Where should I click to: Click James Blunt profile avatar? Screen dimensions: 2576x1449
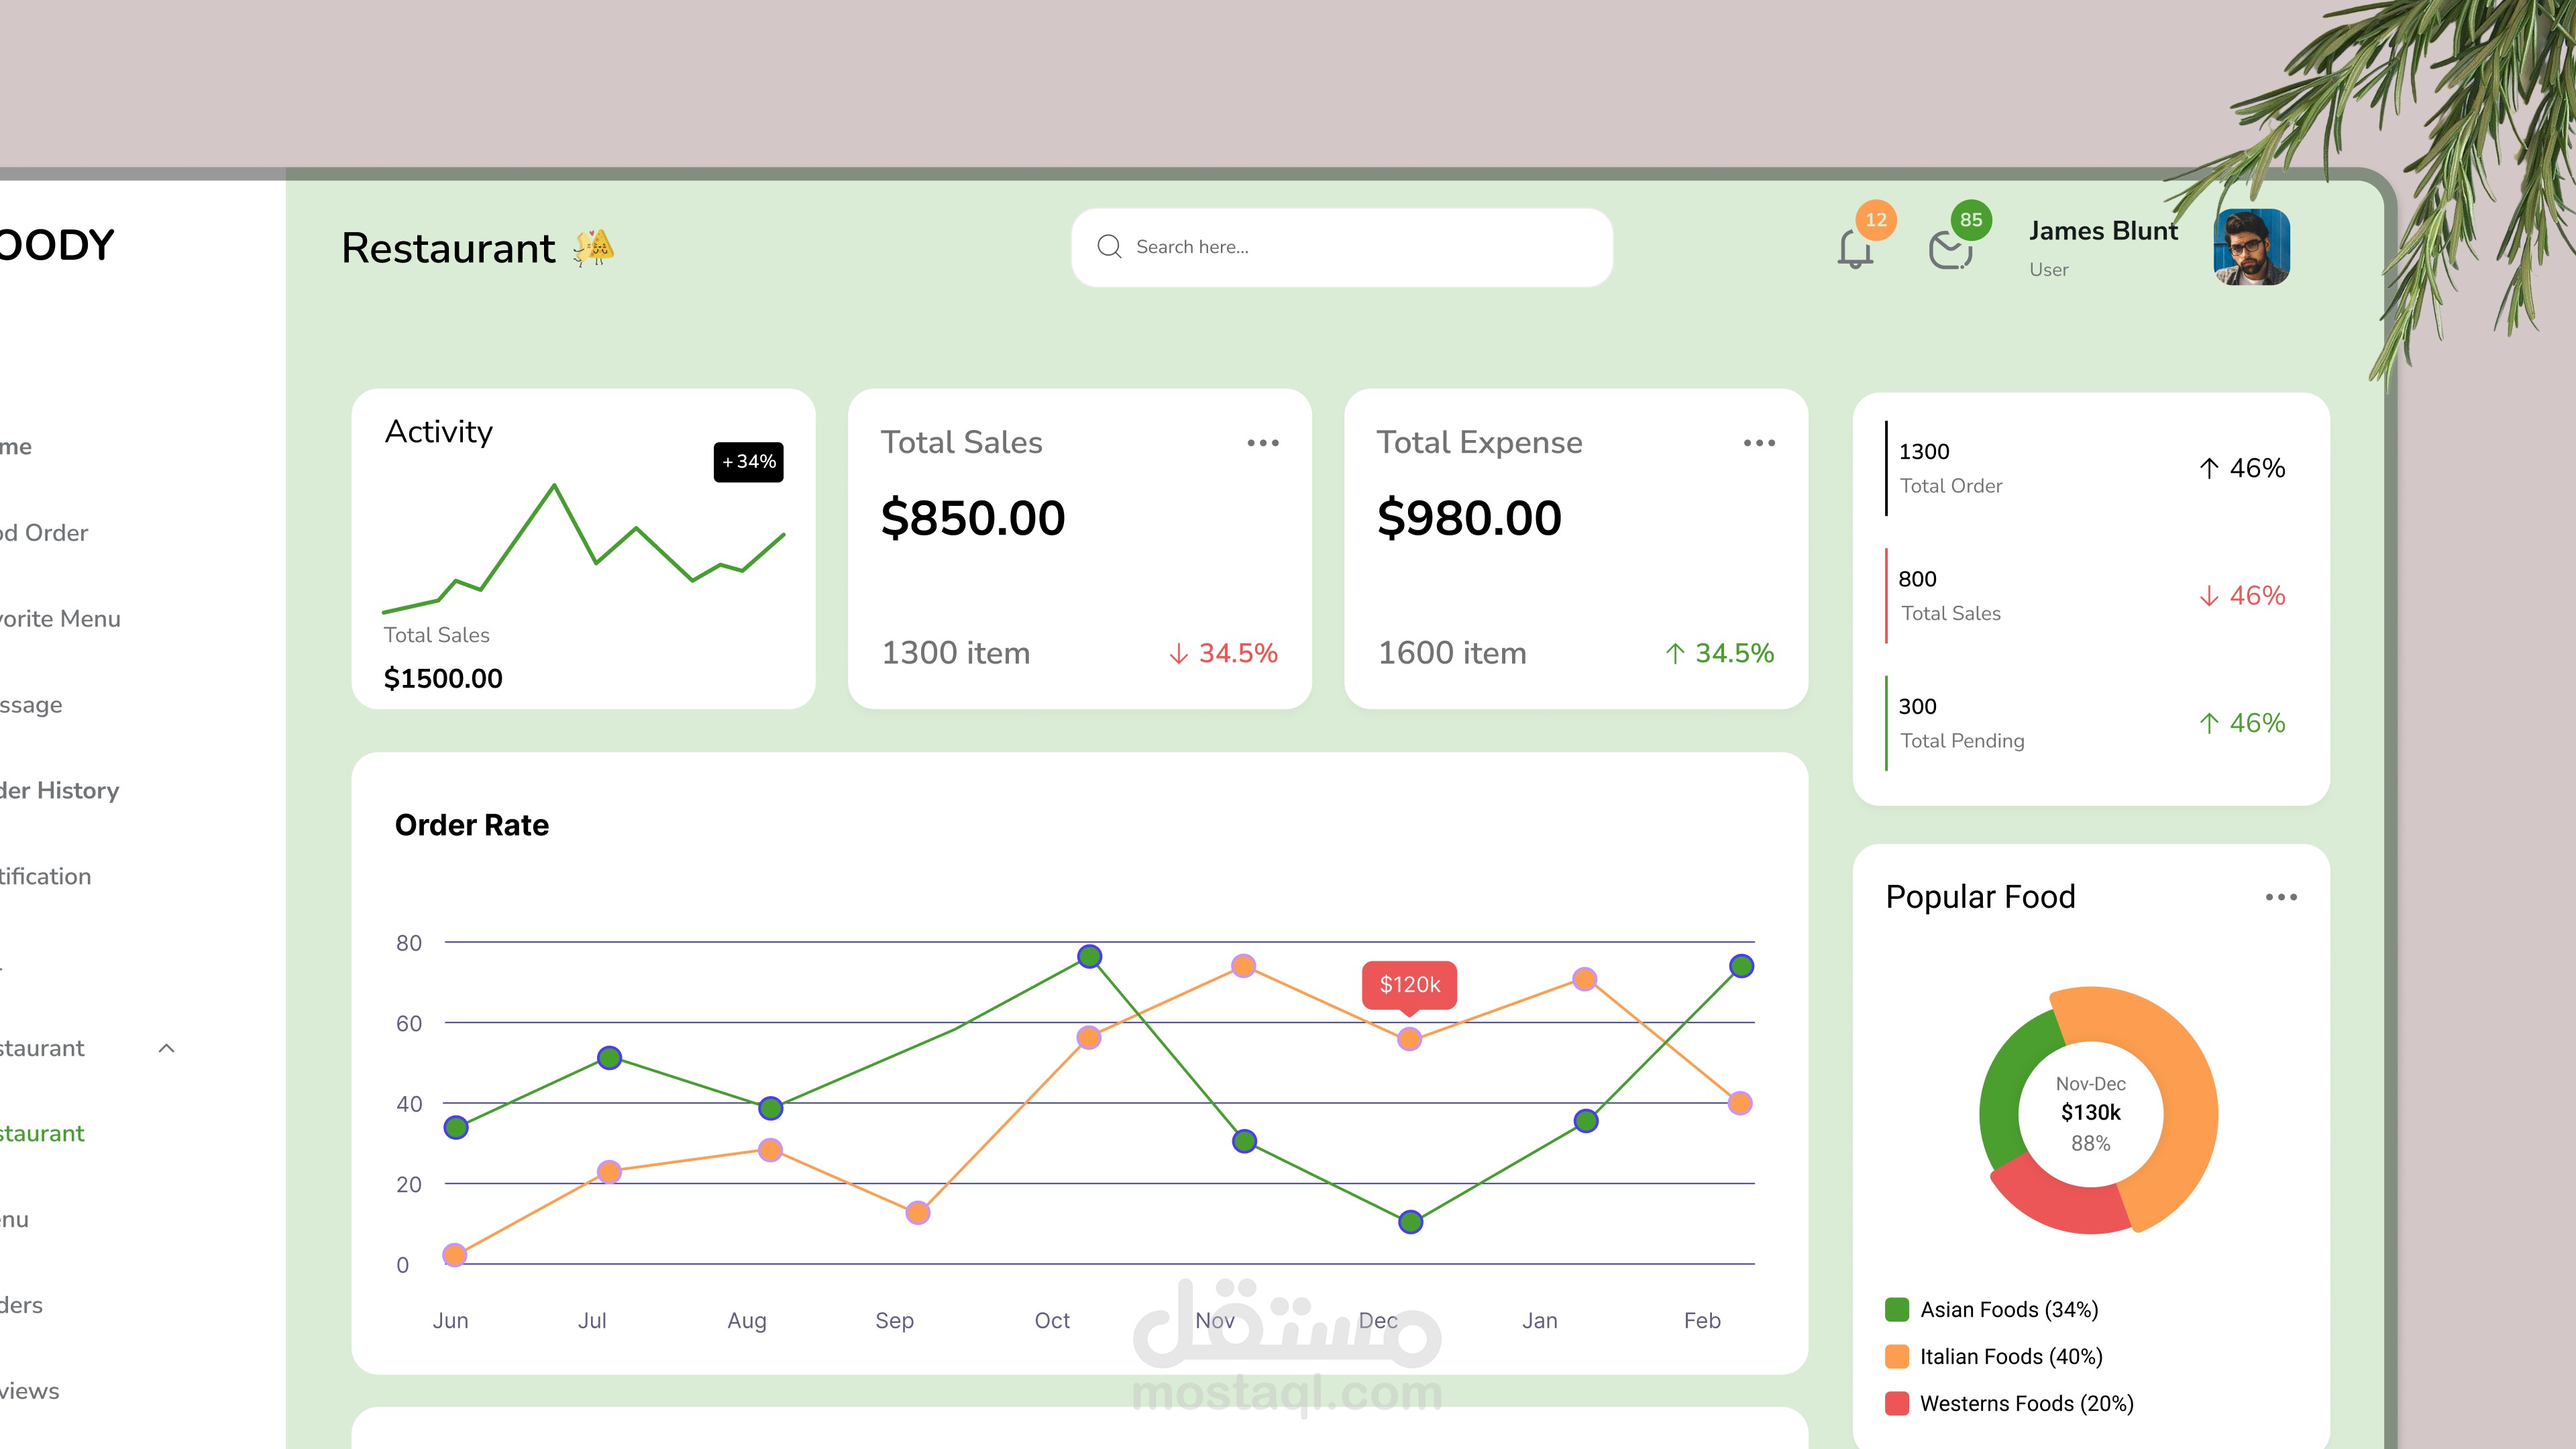[2251, 247]
